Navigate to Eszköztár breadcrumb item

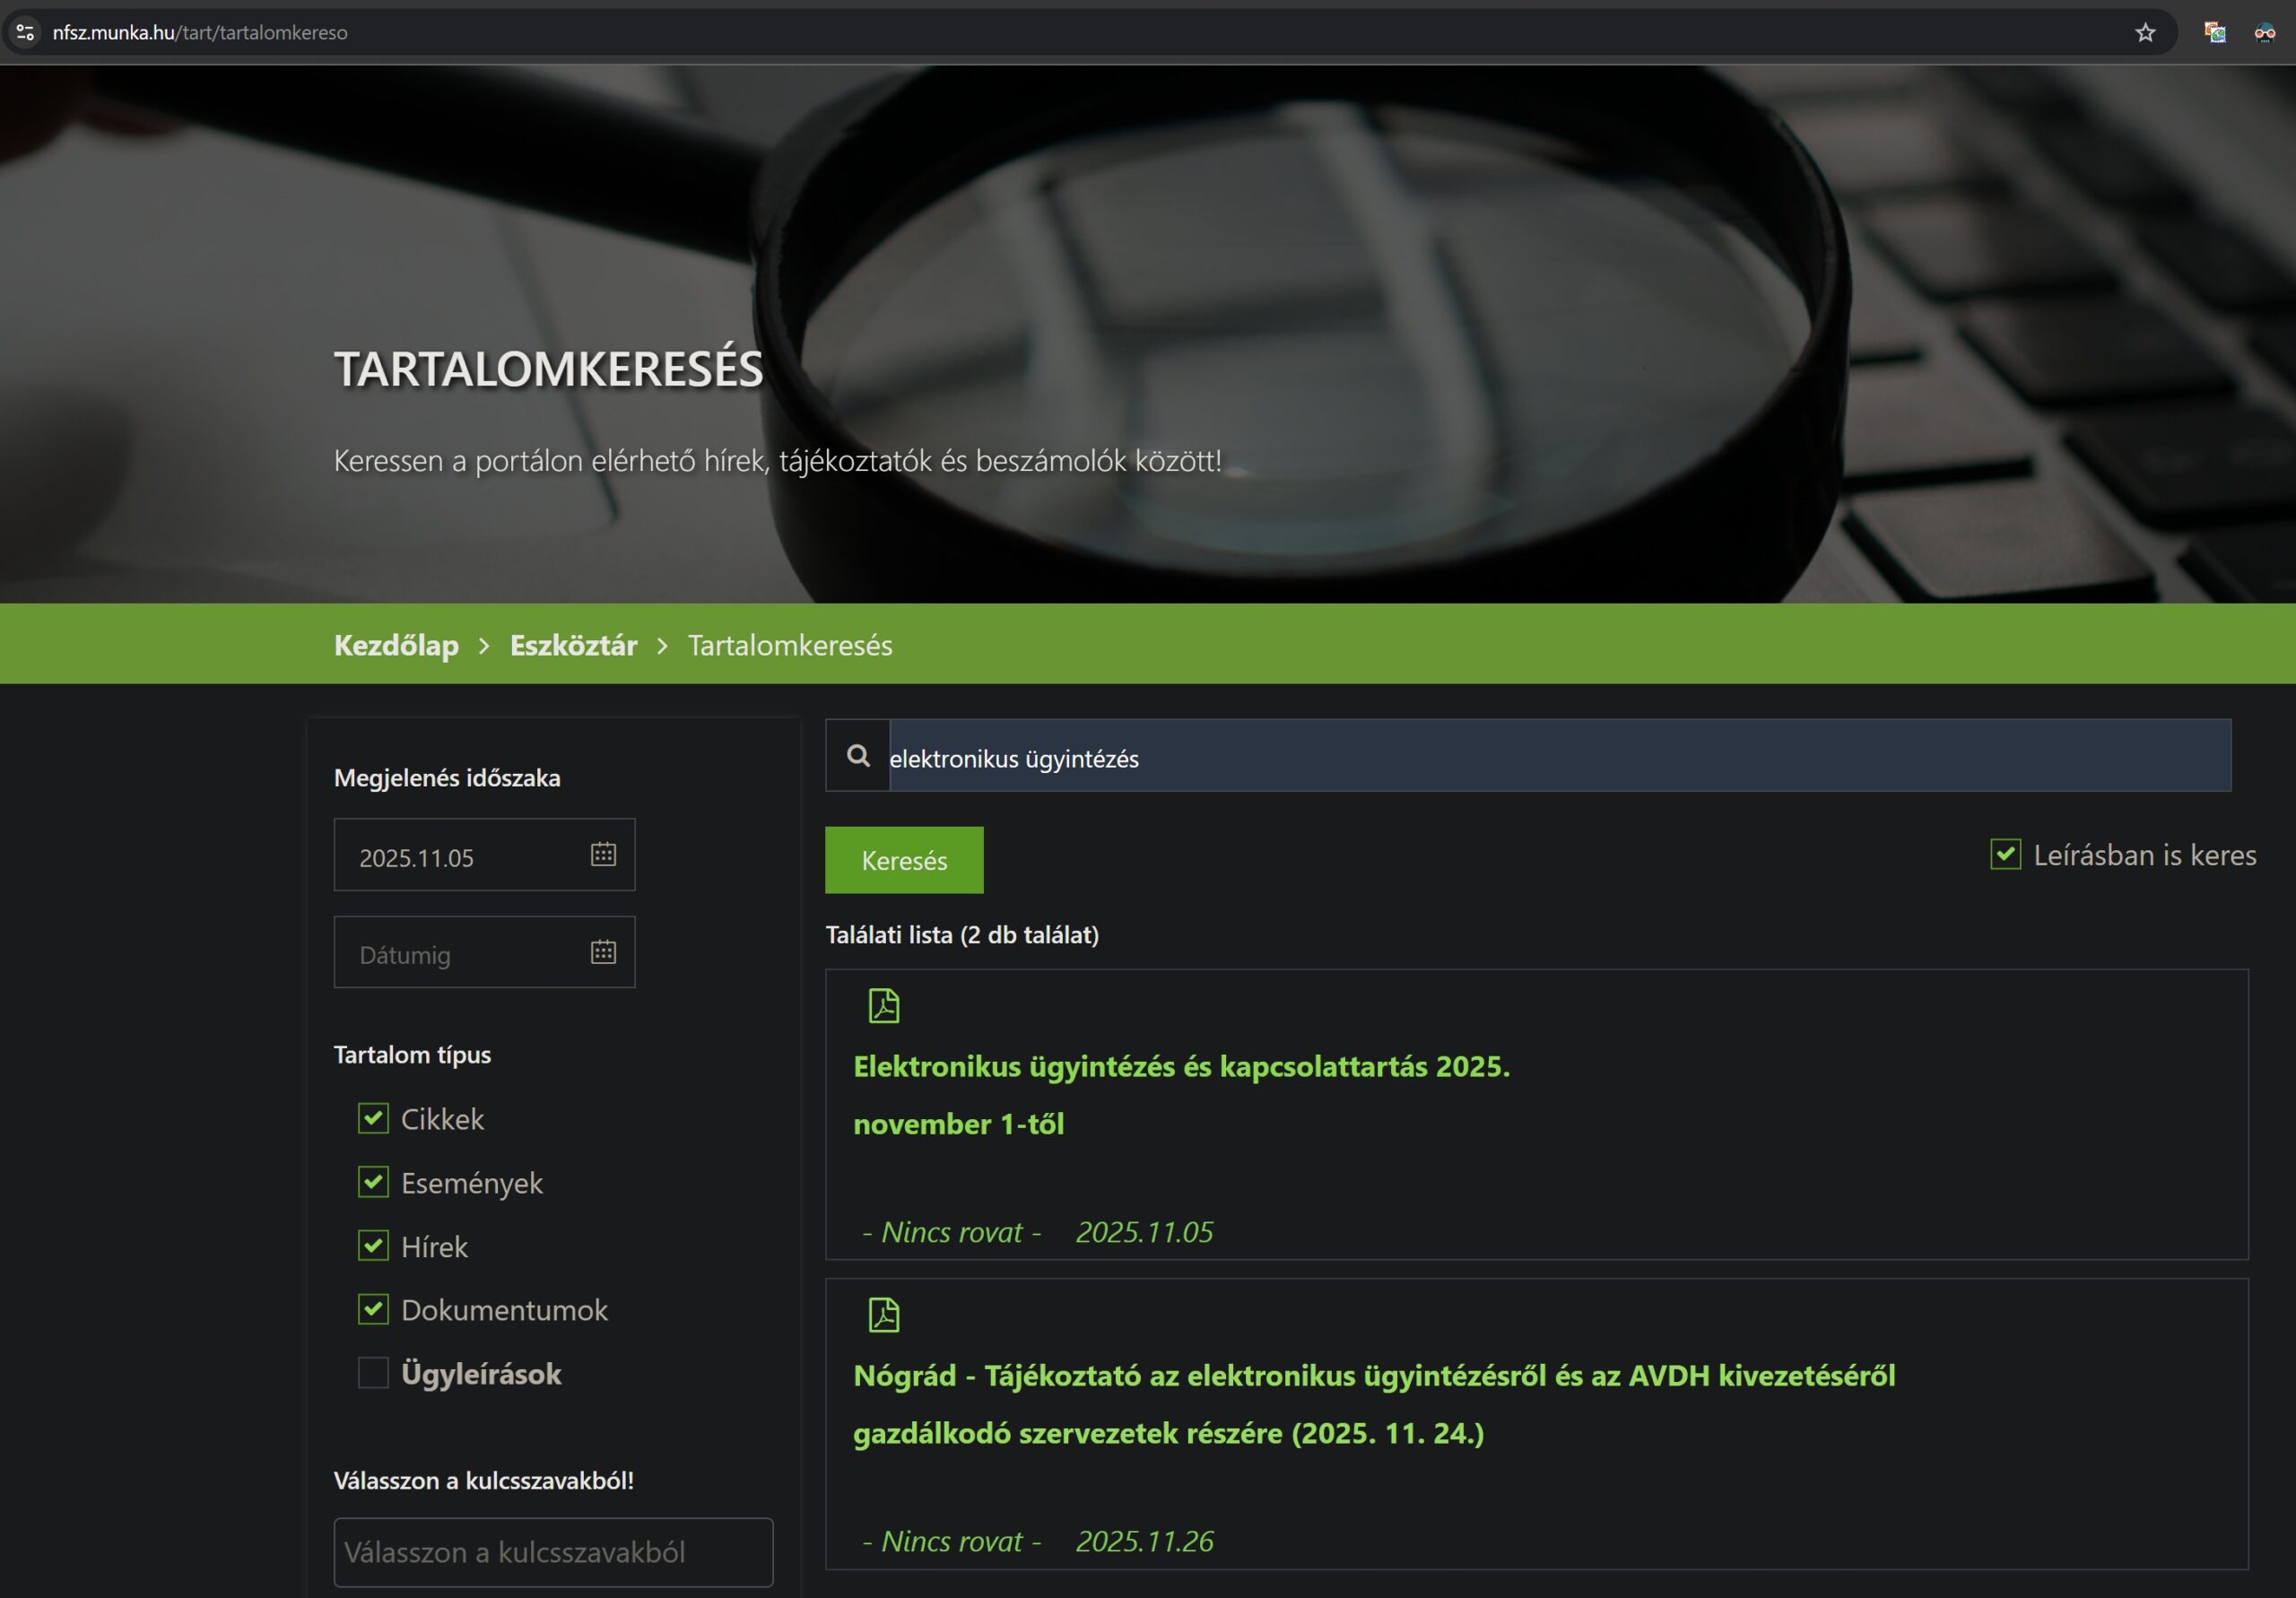pos(573,645)
